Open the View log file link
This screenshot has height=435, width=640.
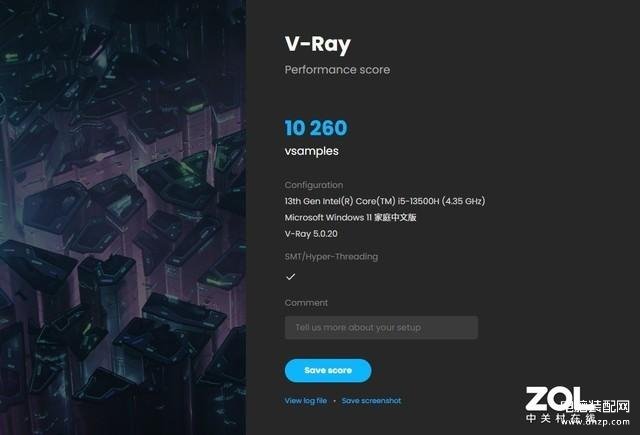tap(306, 401)
